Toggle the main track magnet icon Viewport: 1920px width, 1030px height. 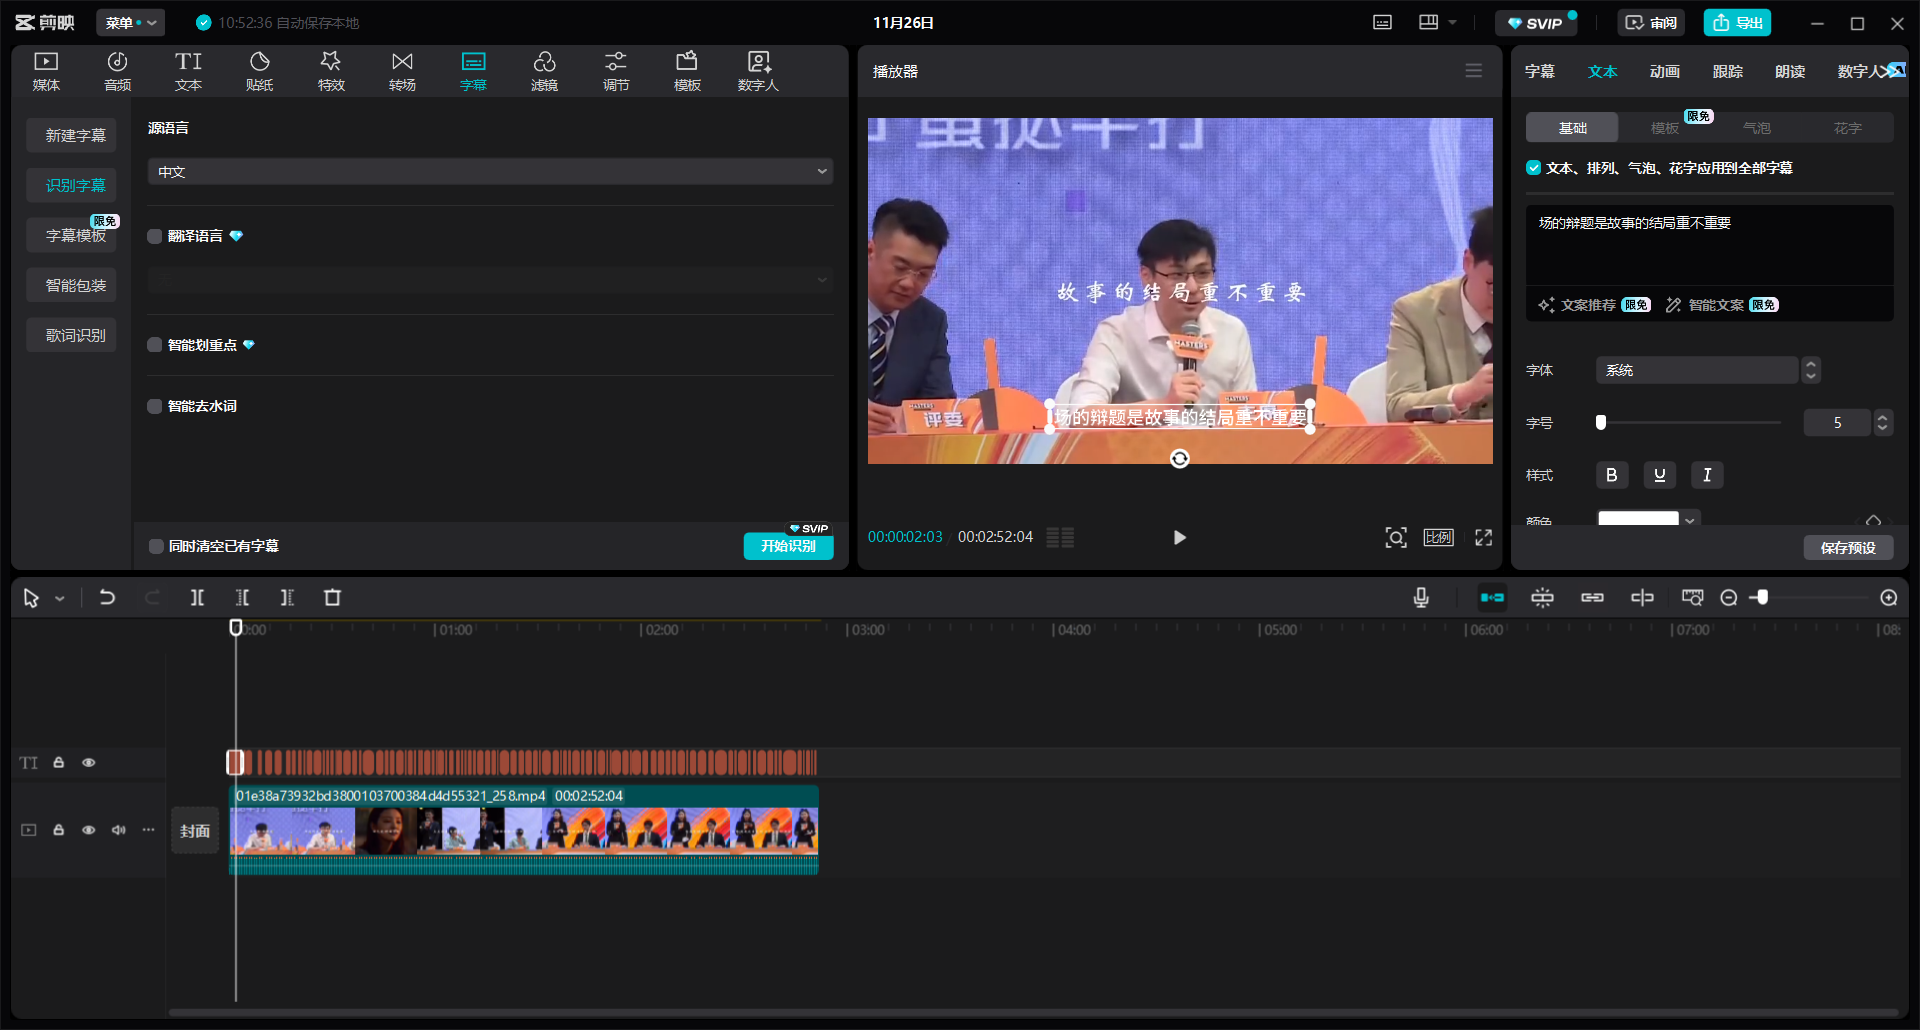pyautogui.click(x=1492, y=597)
